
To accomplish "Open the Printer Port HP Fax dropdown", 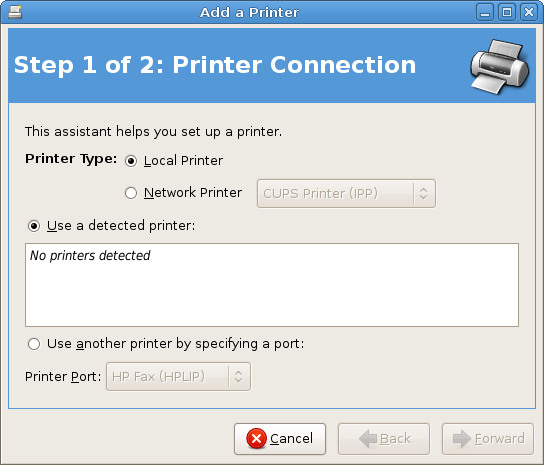I will point(178,377).
